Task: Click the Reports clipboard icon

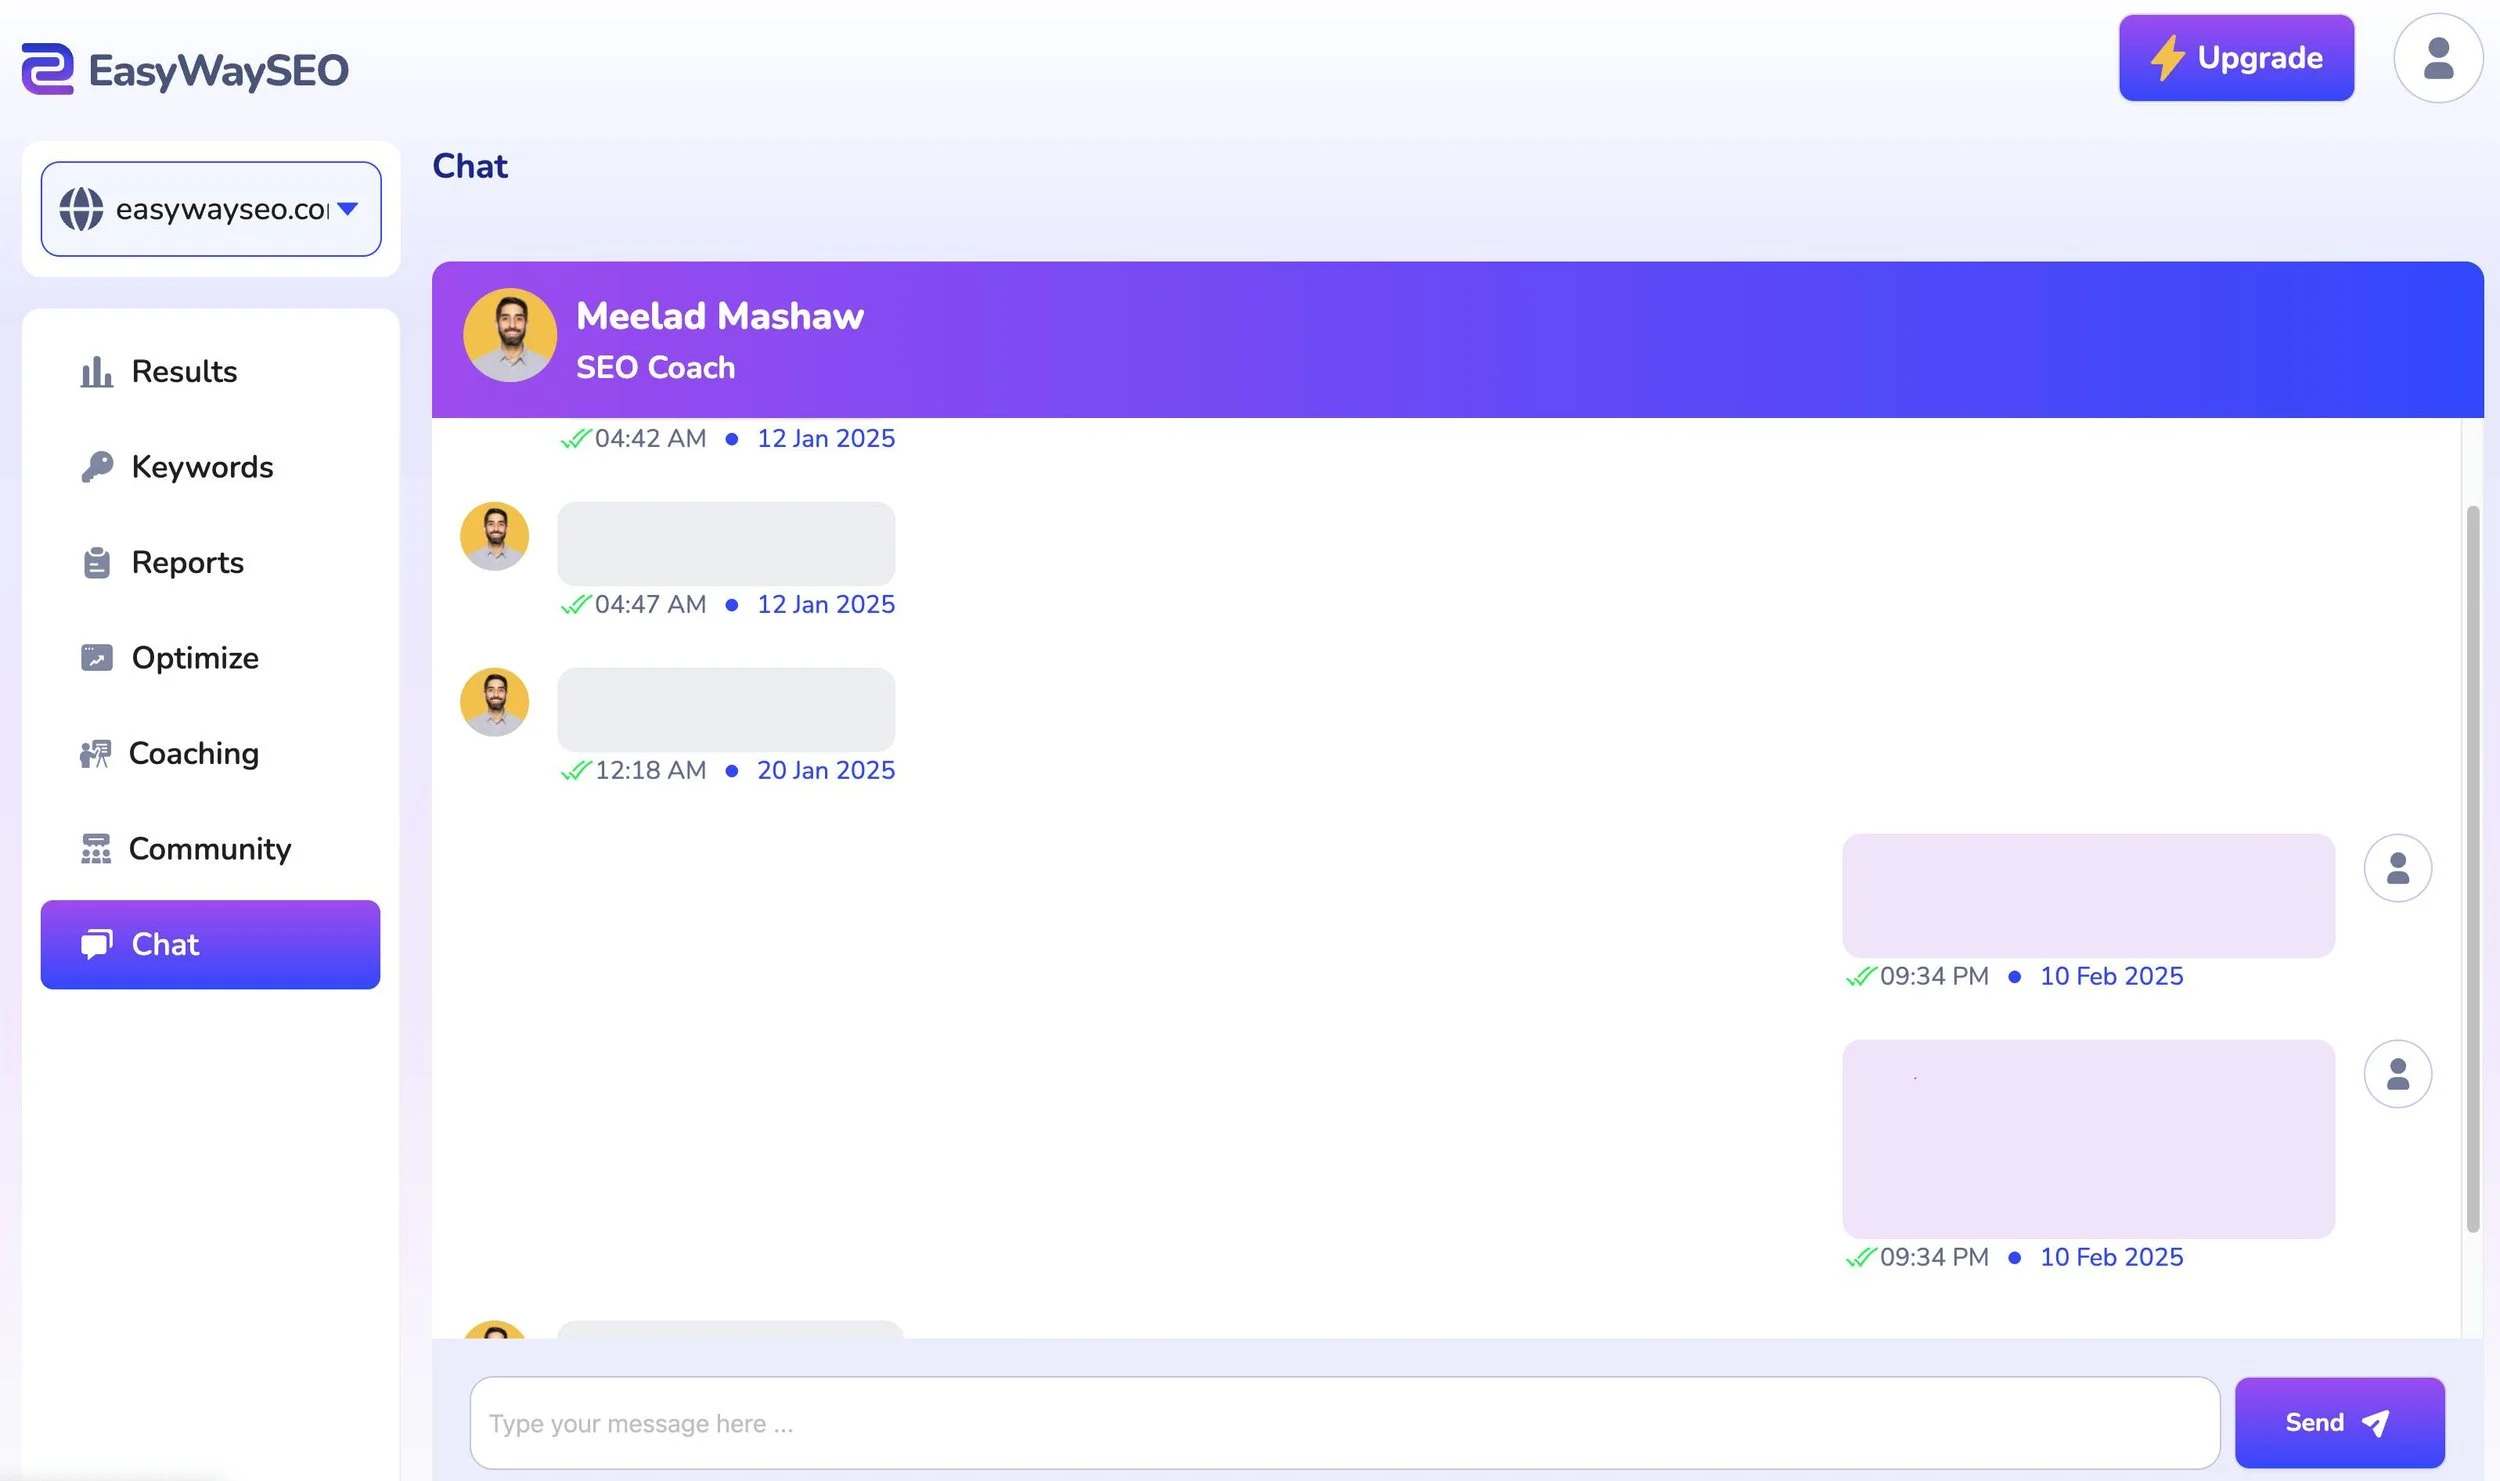Action: click(x=96, y=563)
